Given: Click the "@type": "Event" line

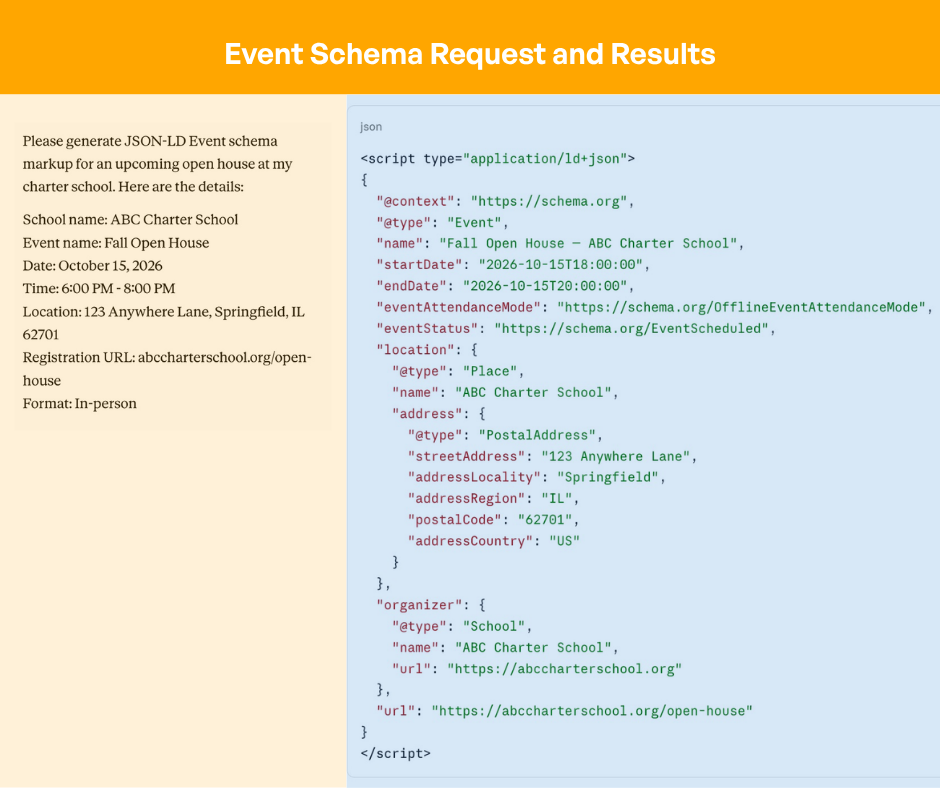Looking at the screenshot, I should click(442, 222).
